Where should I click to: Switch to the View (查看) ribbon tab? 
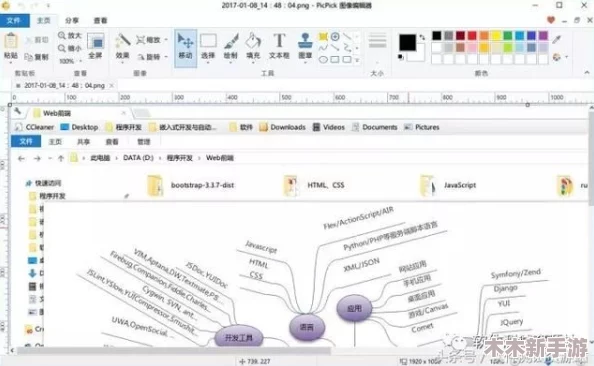(100, 20)
